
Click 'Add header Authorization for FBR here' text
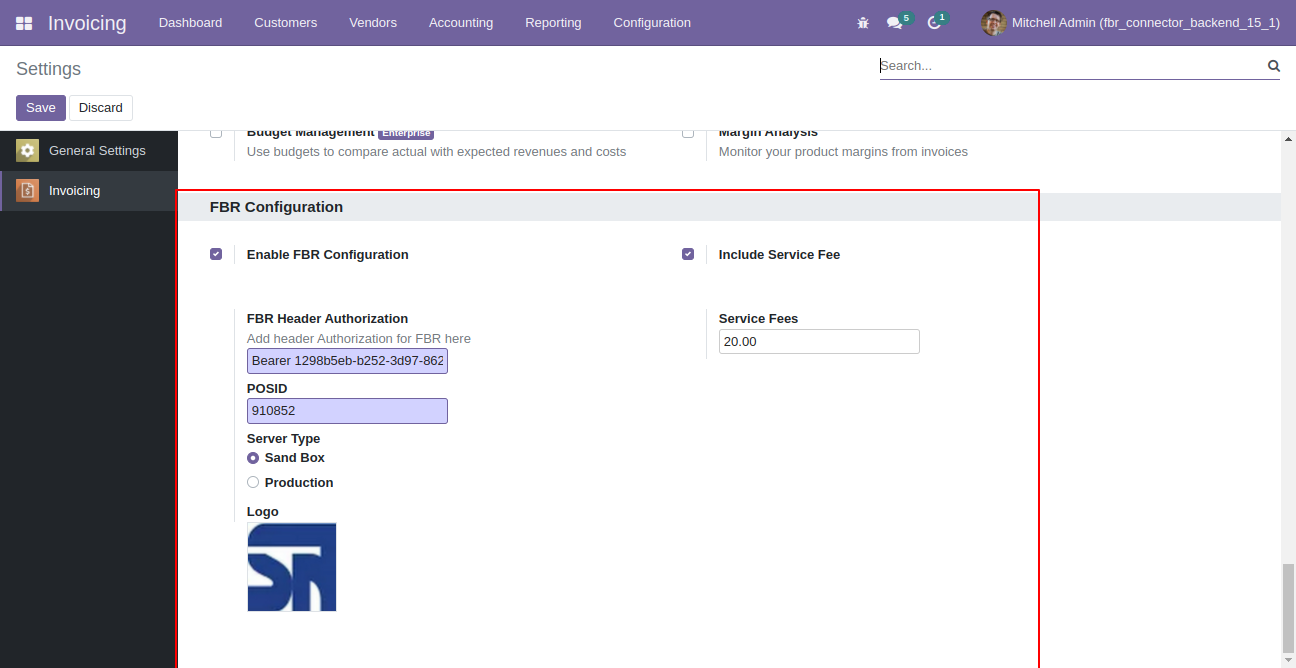(359, 339)
